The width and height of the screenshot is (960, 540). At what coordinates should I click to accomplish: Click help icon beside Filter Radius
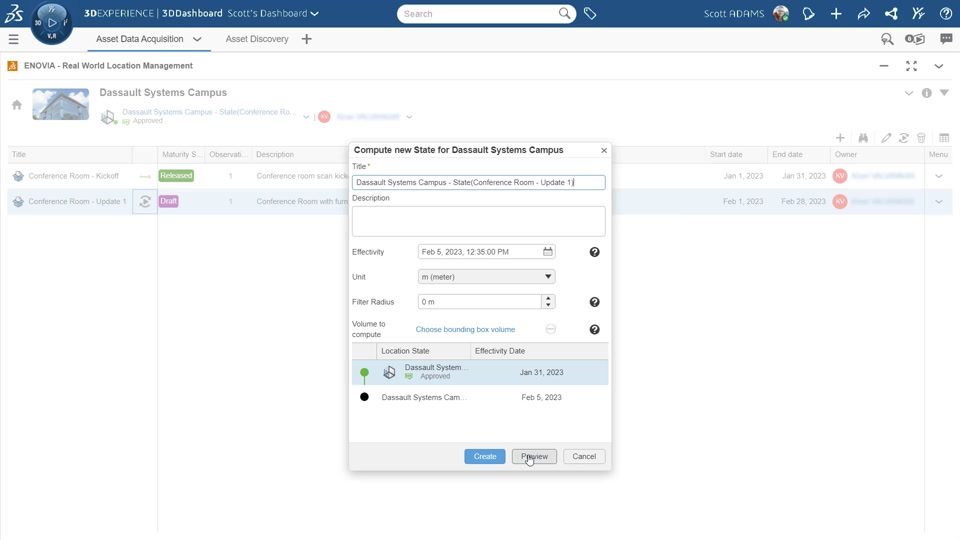click(594, 302)
